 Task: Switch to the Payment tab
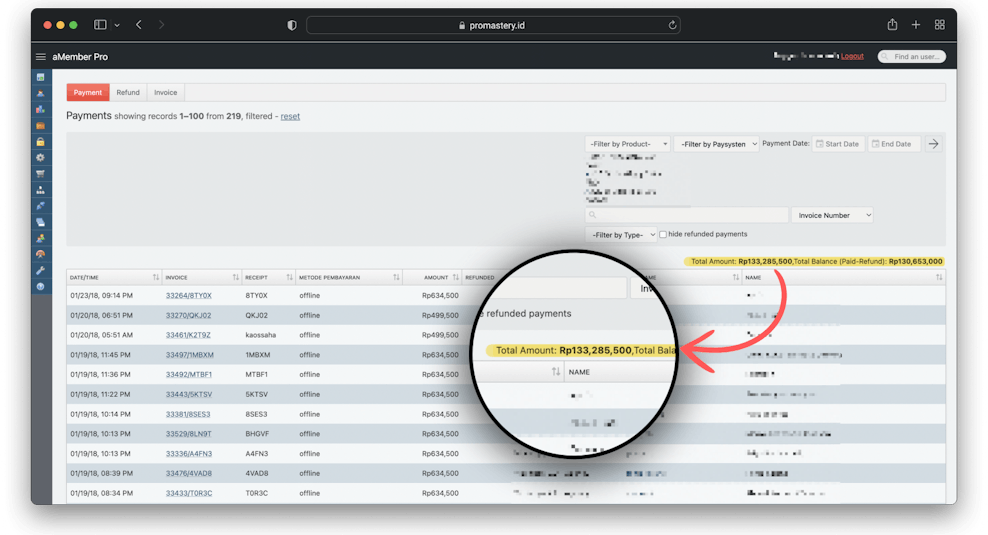pyautogui.click(x=88, y=92)
